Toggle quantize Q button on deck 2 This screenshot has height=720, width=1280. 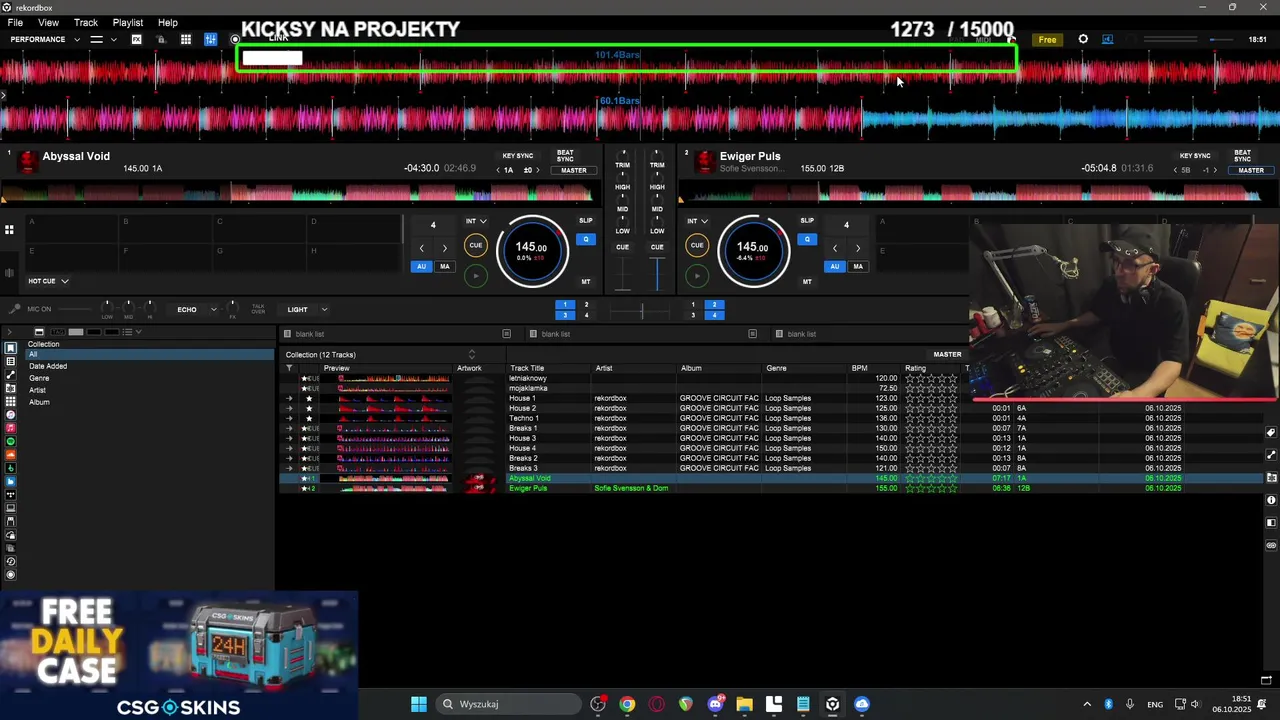pyautogui.click(x=807, y=239)
